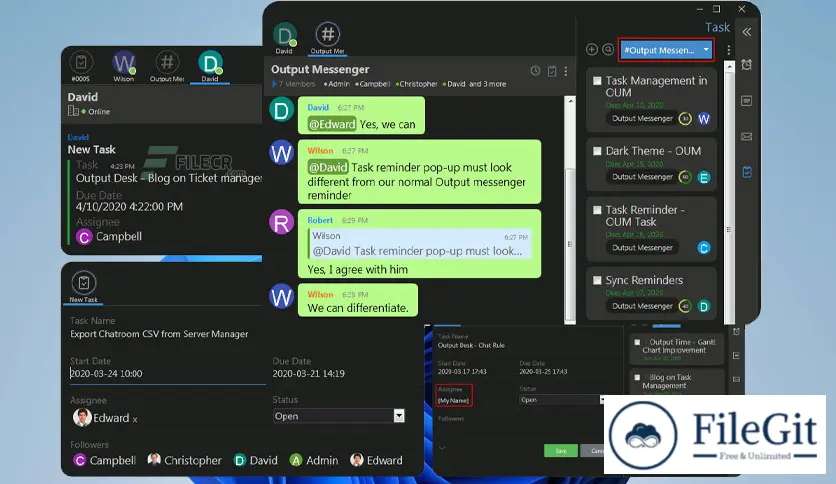Mark Dark Theme - OUM task complete
The height and width of the screenshot is (484, 836).
[x=597, y=151]
